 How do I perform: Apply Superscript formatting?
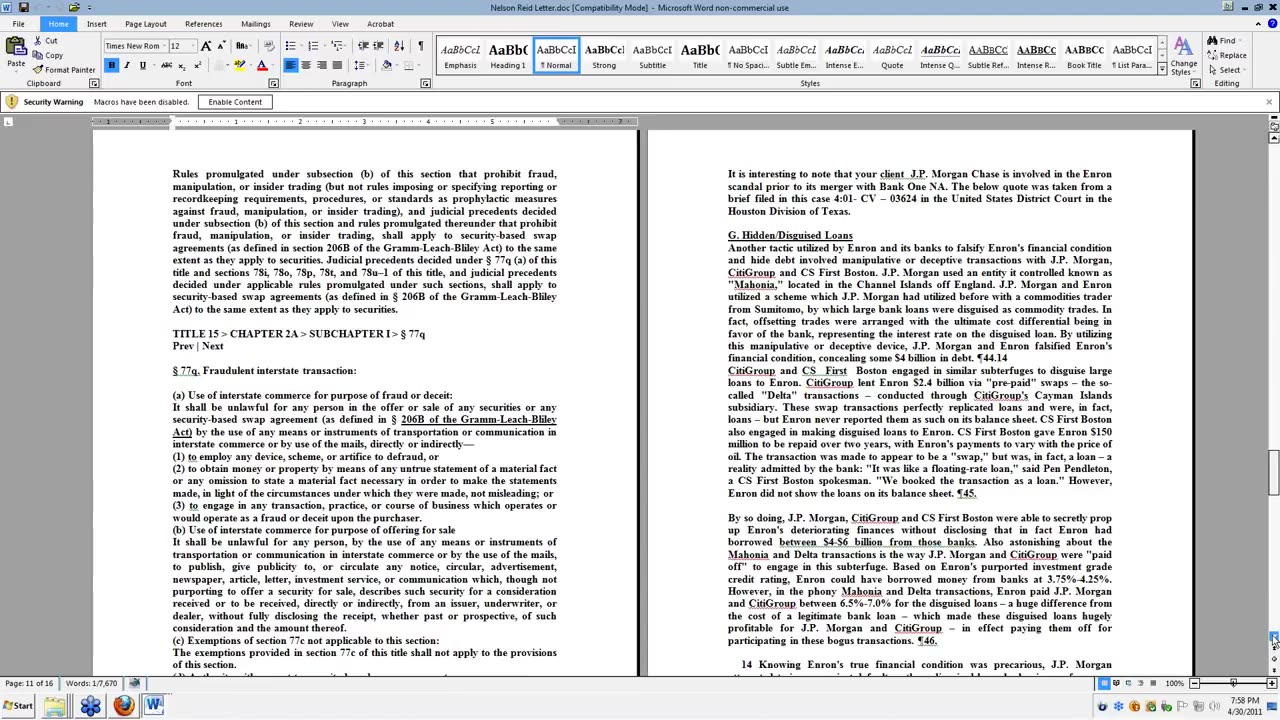[198, 66]
